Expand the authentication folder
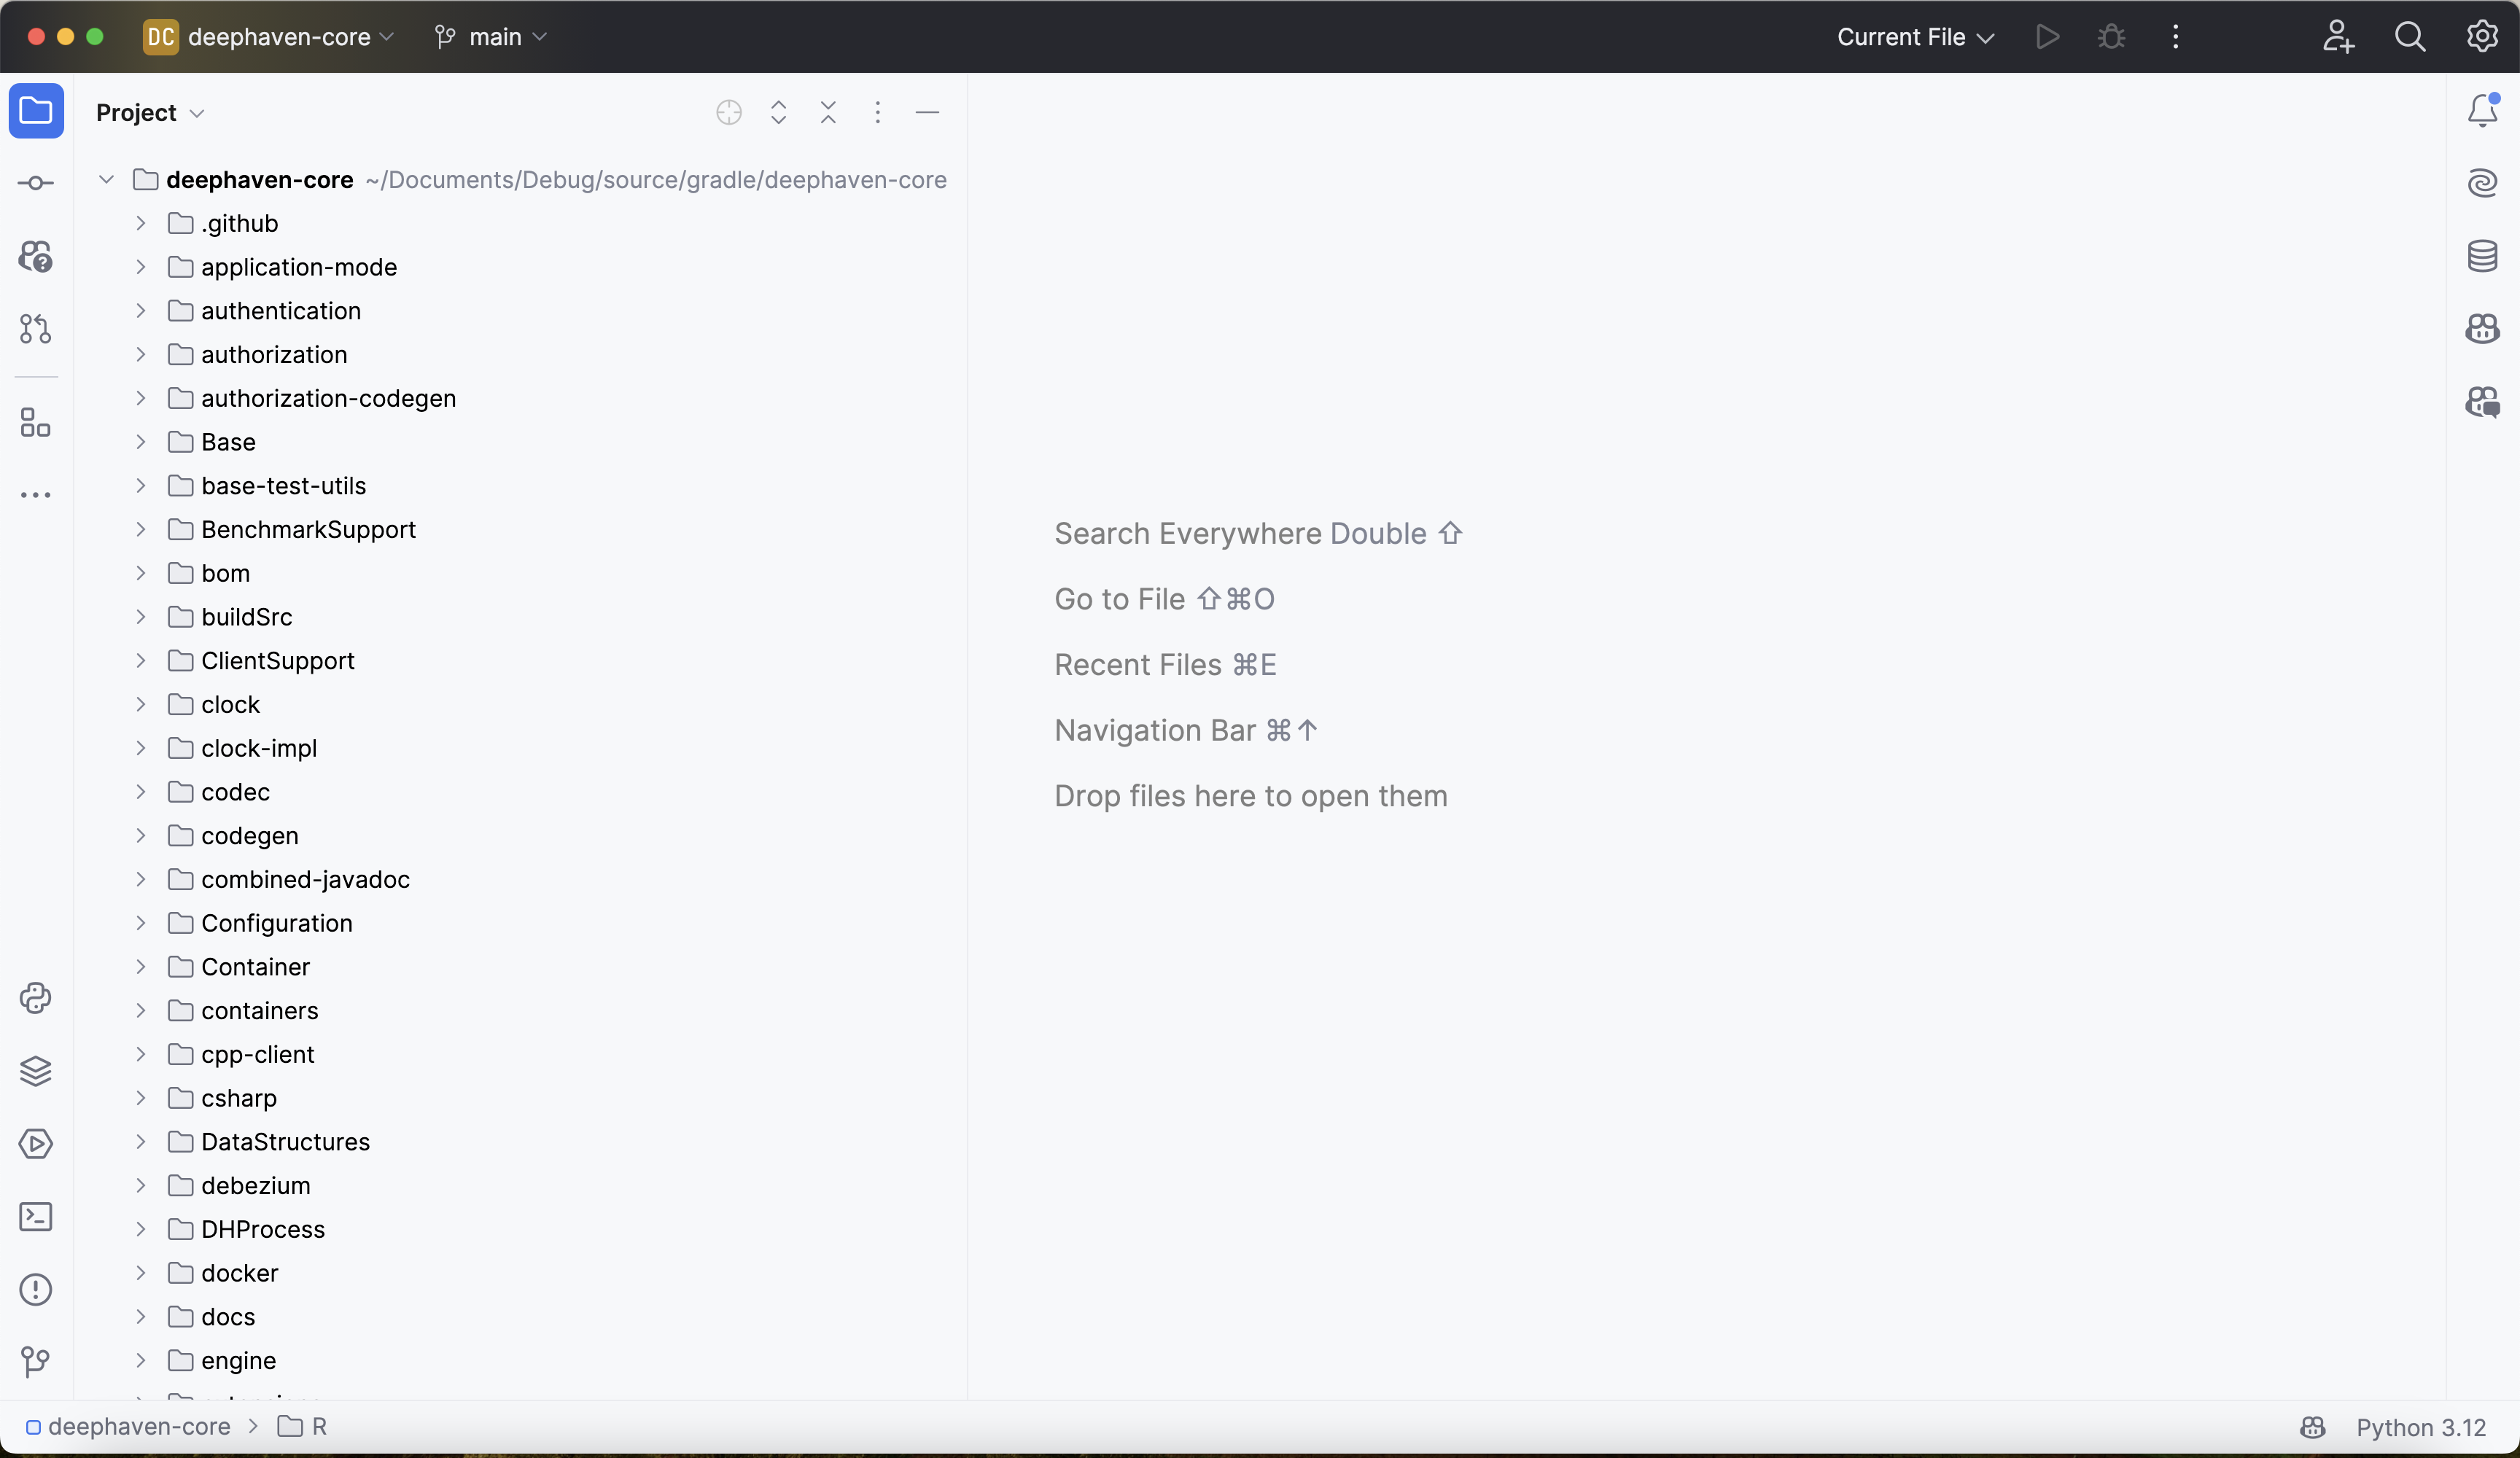The width and height of the screenshot is (2520, 1458). coord(141,311)
